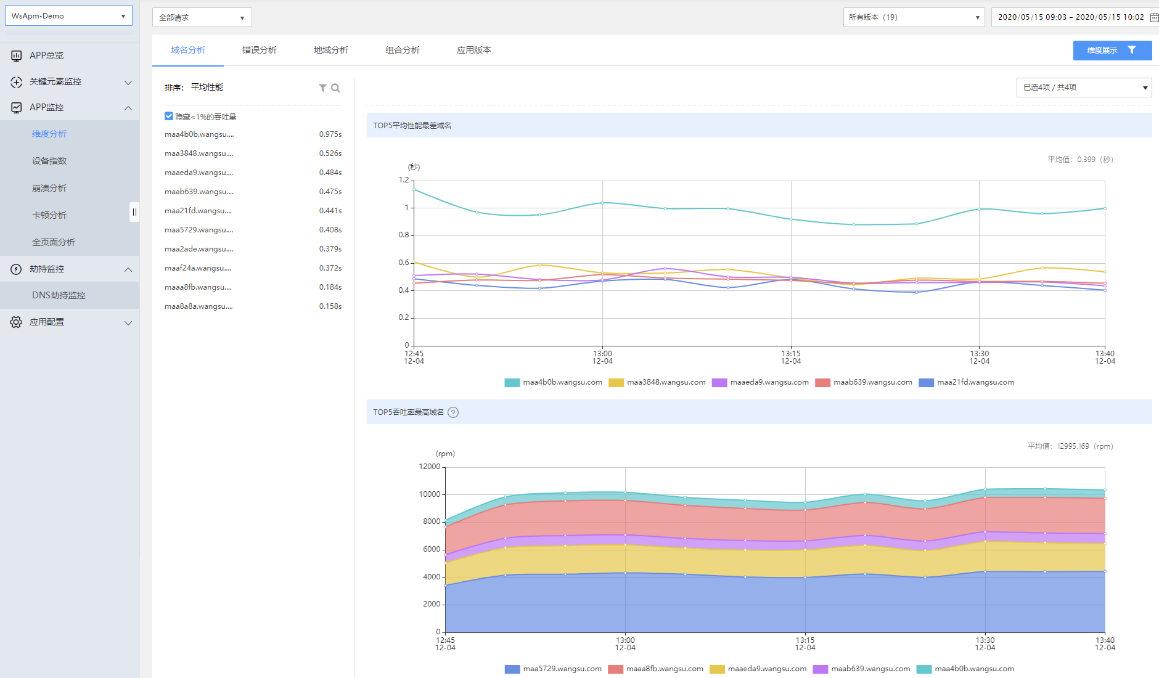This screenshot has width=1159, height=678.
Task: Collapse the 劫持监控 chevron
Action: tap(128, 269)
